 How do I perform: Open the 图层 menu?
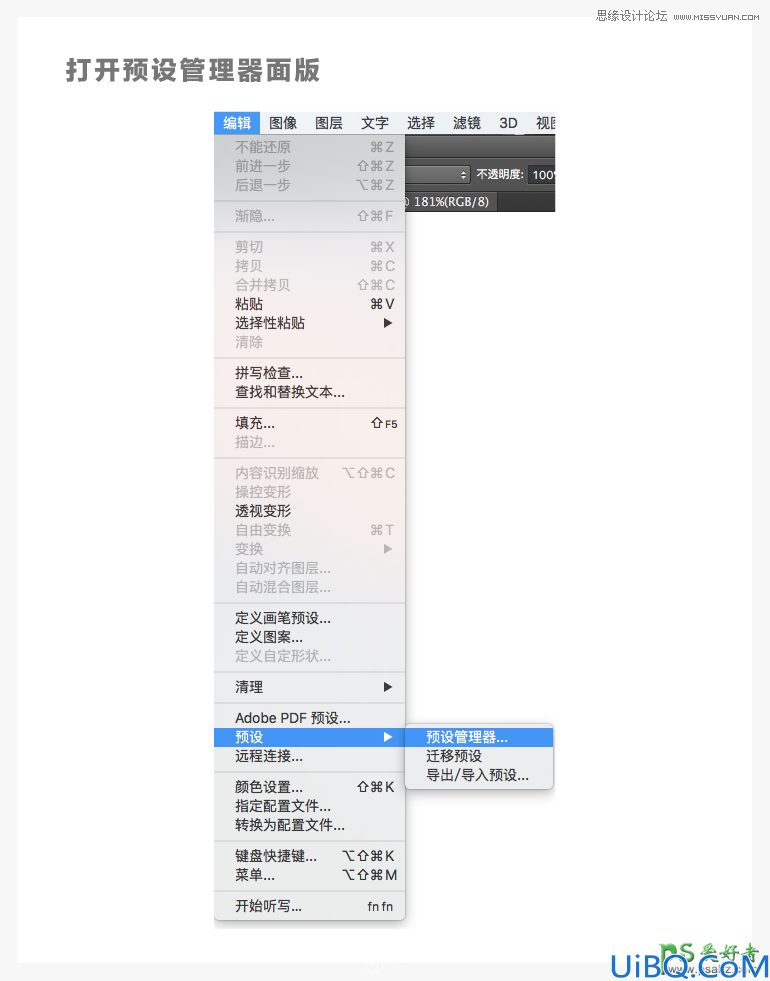click(x=329, y=123)
